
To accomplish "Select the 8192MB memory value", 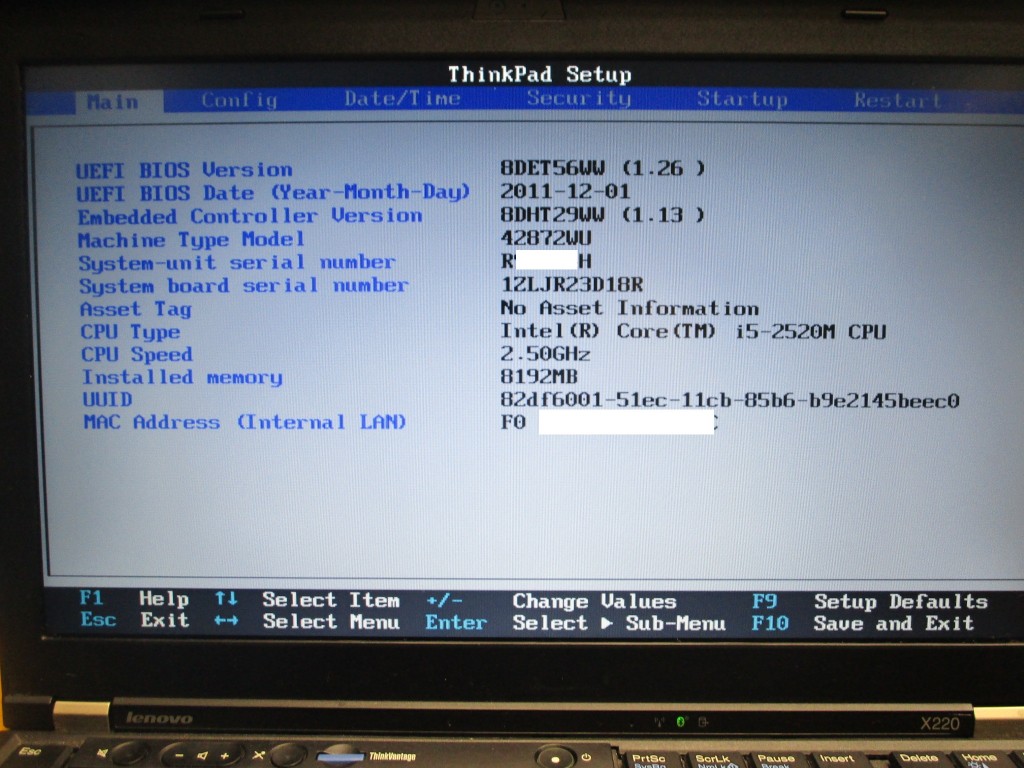I will [x=539, y=377].
